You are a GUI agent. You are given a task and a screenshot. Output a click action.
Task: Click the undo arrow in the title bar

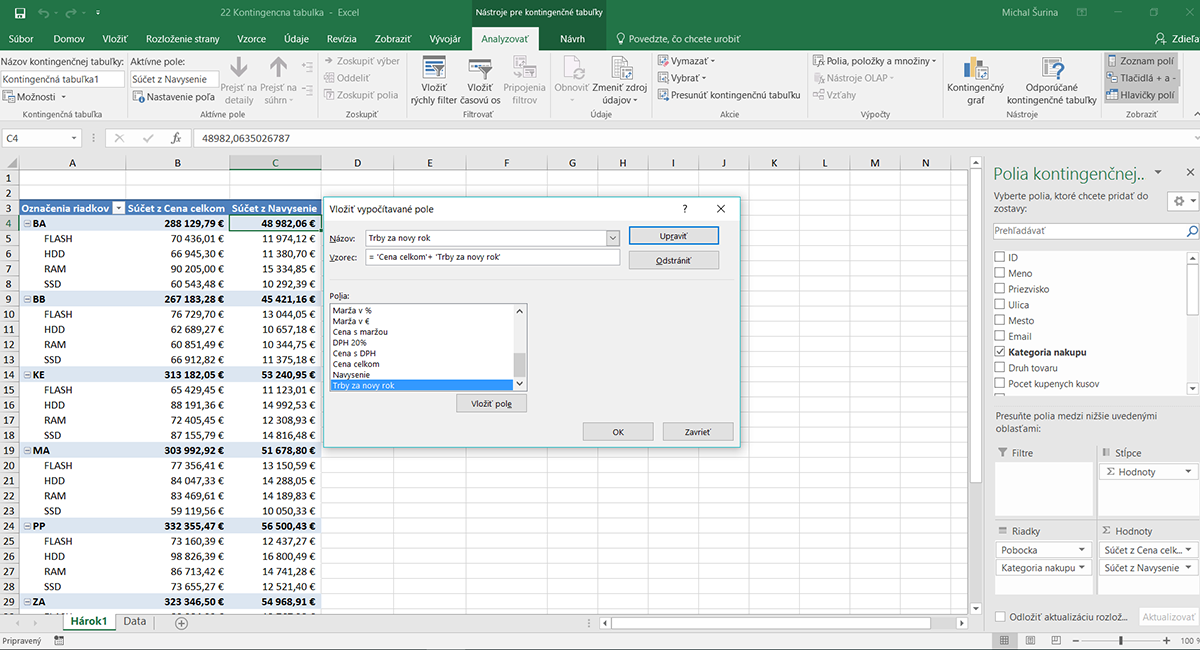[x=44, y=12]
